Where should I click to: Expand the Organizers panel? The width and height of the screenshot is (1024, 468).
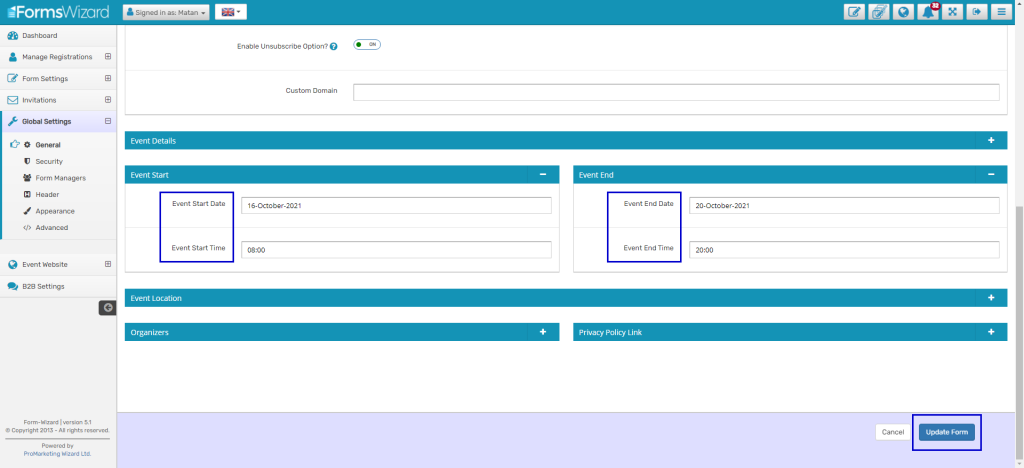coord(542,331)
